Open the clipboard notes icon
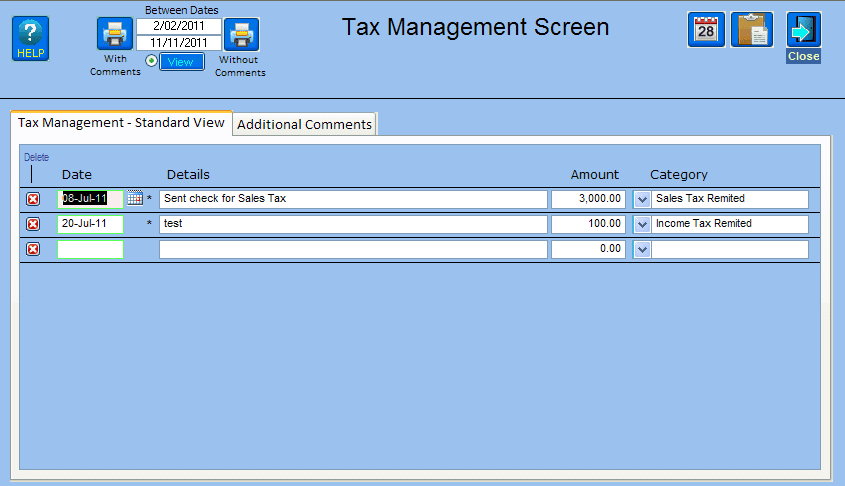The image size is (845, 486). 752,30
